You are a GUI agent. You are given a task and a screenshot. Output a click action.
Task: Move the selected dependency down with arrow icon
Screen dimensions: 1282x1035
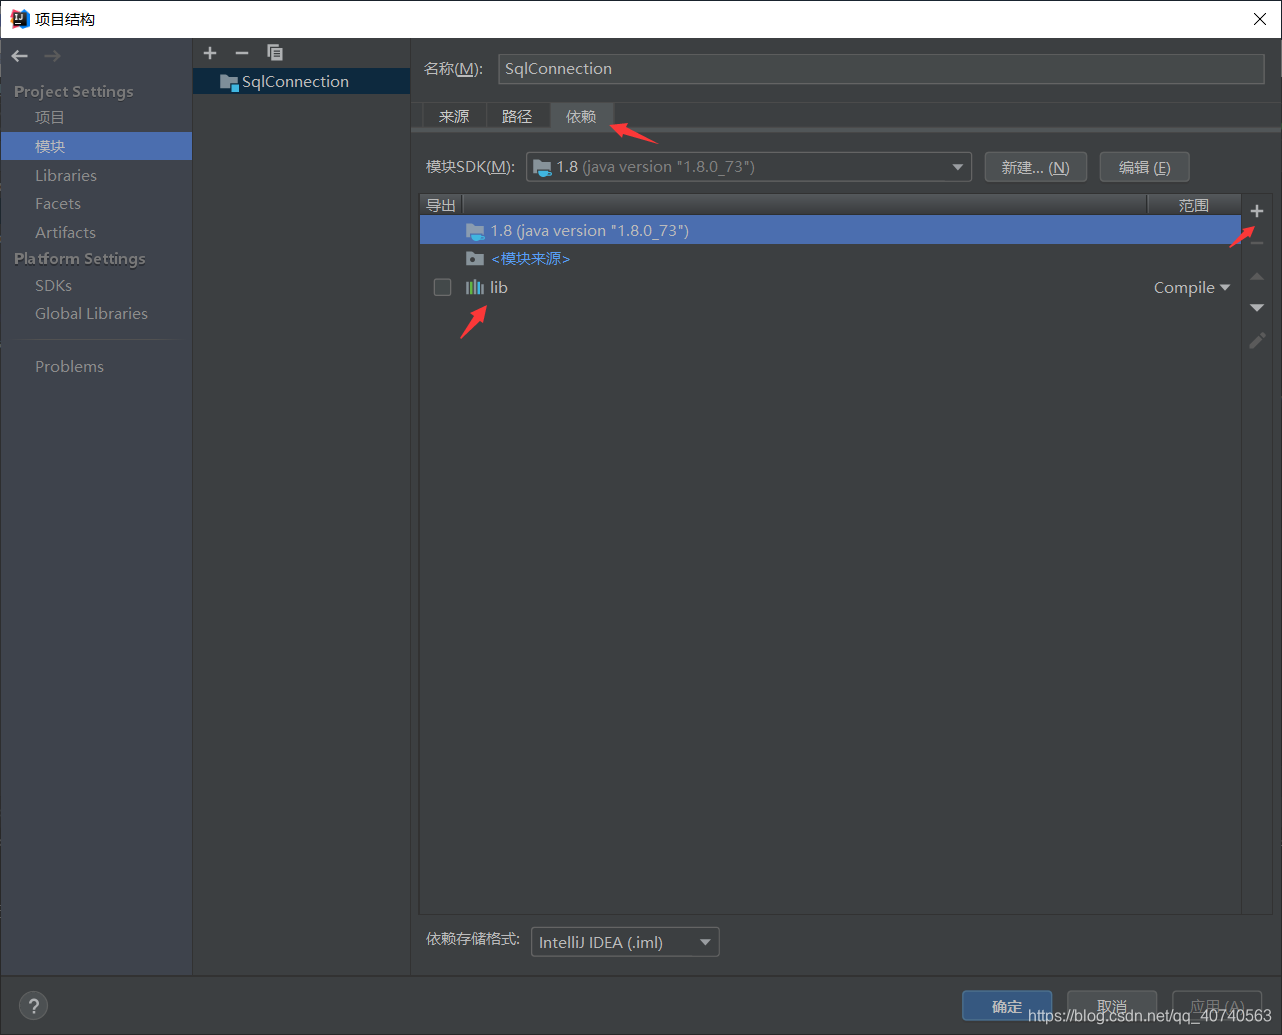(1257, 308)
